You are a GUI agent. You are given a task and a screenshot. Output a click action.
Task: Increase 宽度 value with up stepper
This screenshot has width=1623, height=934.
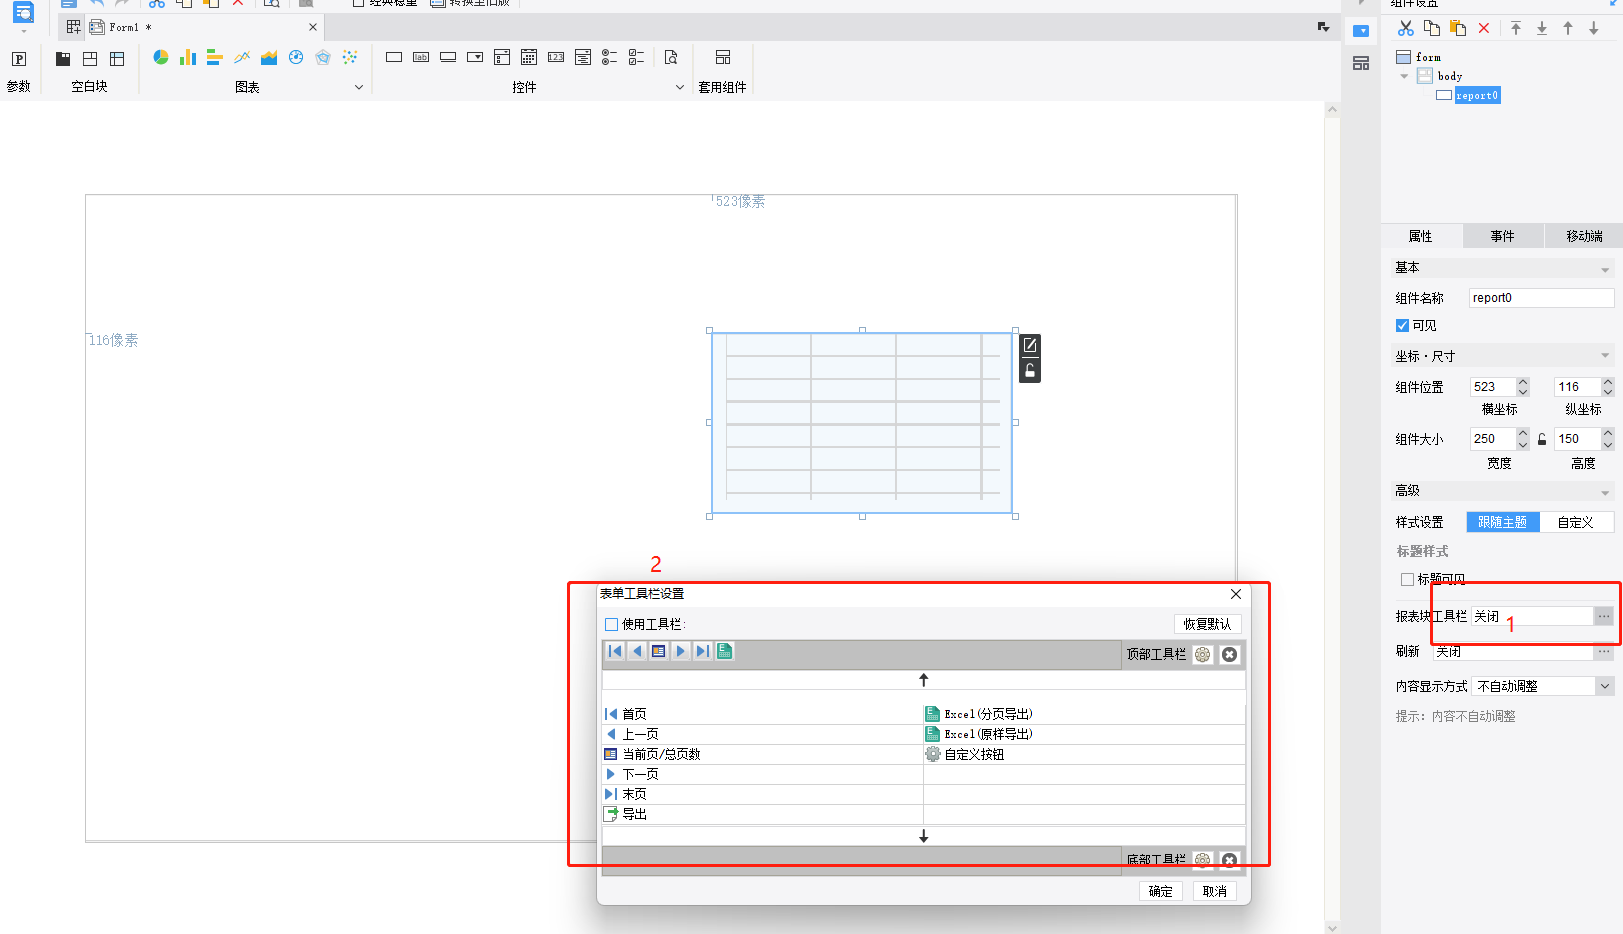coord(1523,433)
